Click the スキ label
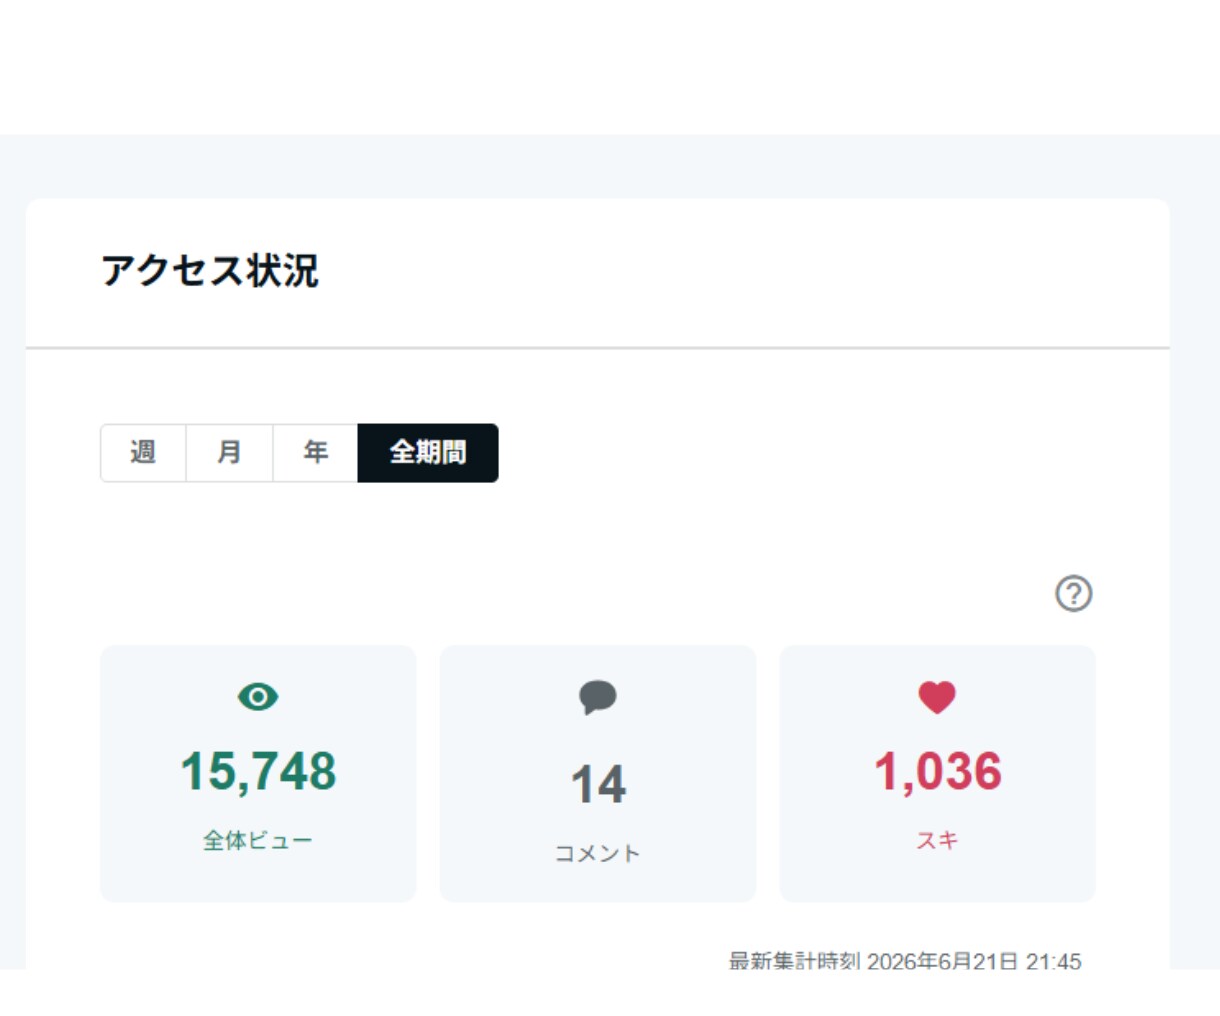This screenshot has height=1016, width=1220. pos(937,840)
